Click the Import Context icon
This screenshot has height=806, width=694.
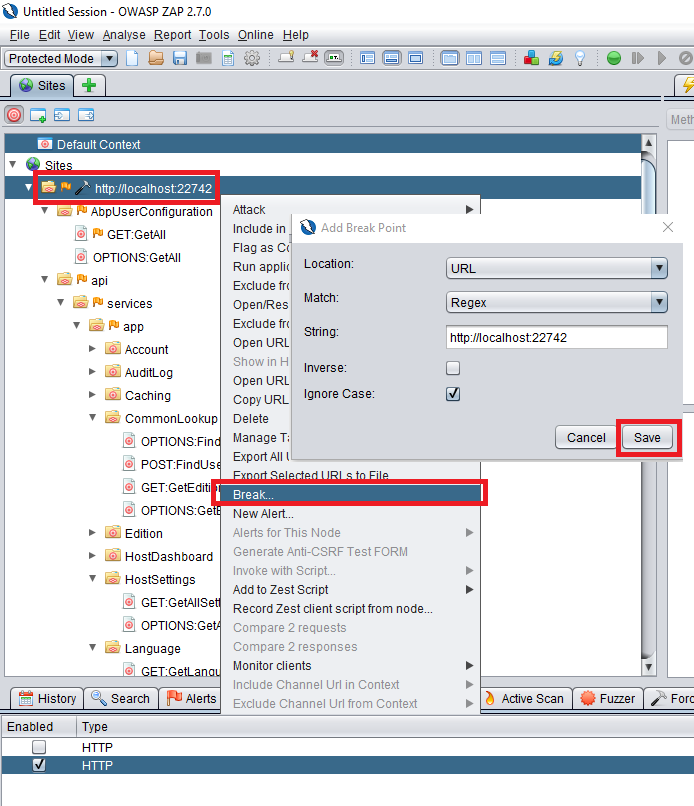pyautogui.click(x=62, y=115)
